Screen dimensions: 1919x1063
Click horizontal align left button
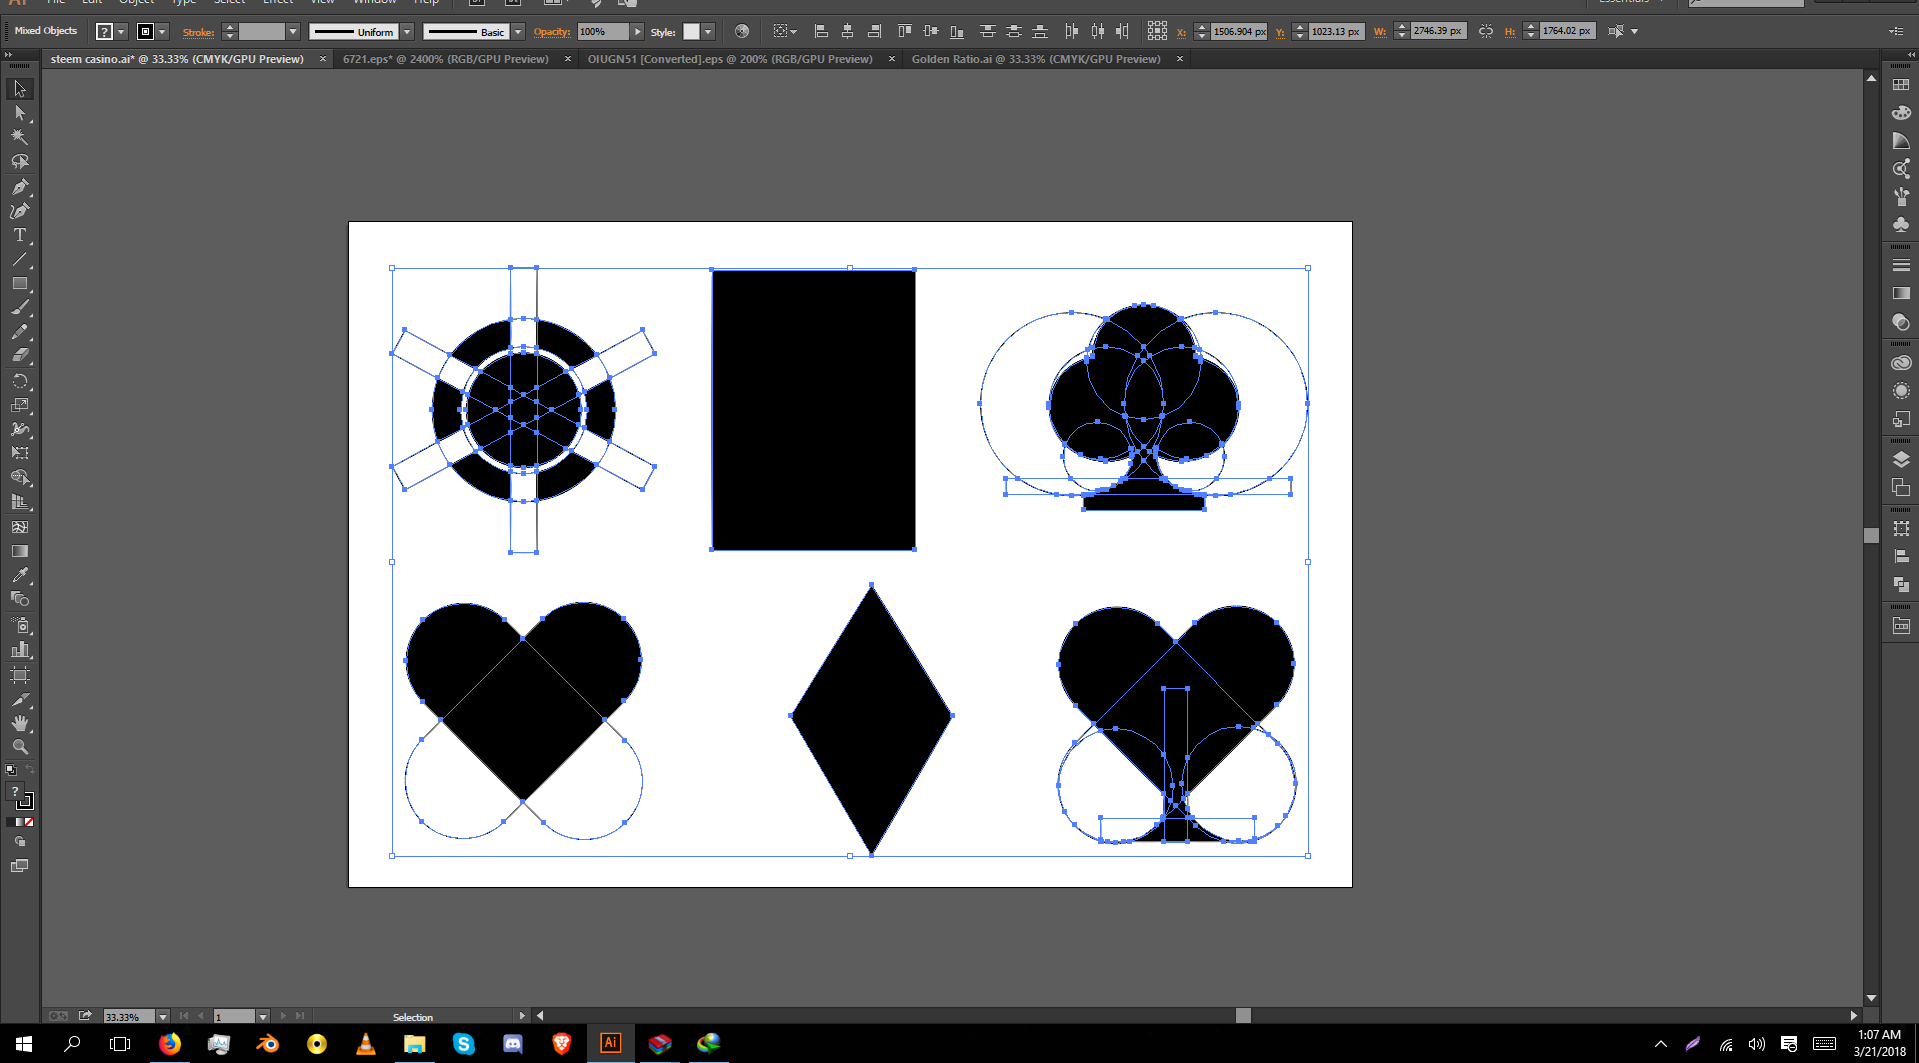click(x=821, y=31)
